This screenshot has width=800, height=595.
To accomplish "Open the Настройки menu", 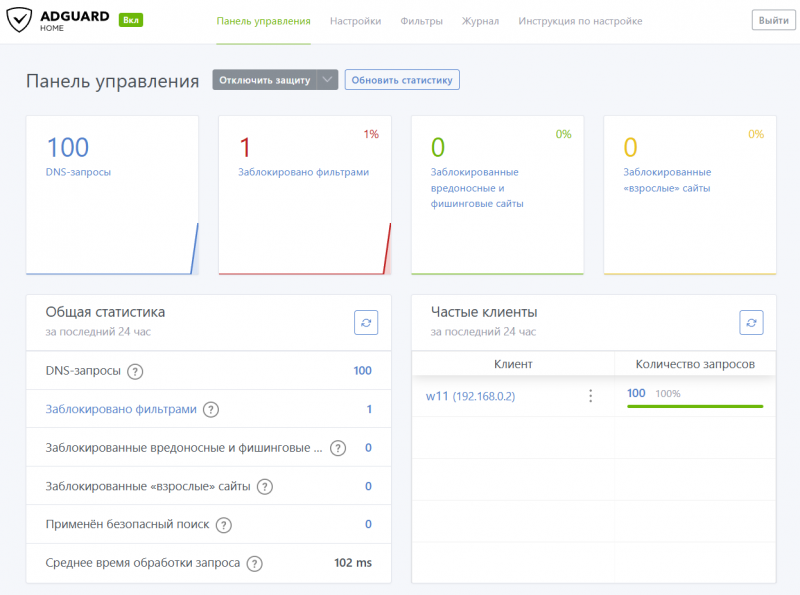I will pyautogui.click(x=355, y=21).
